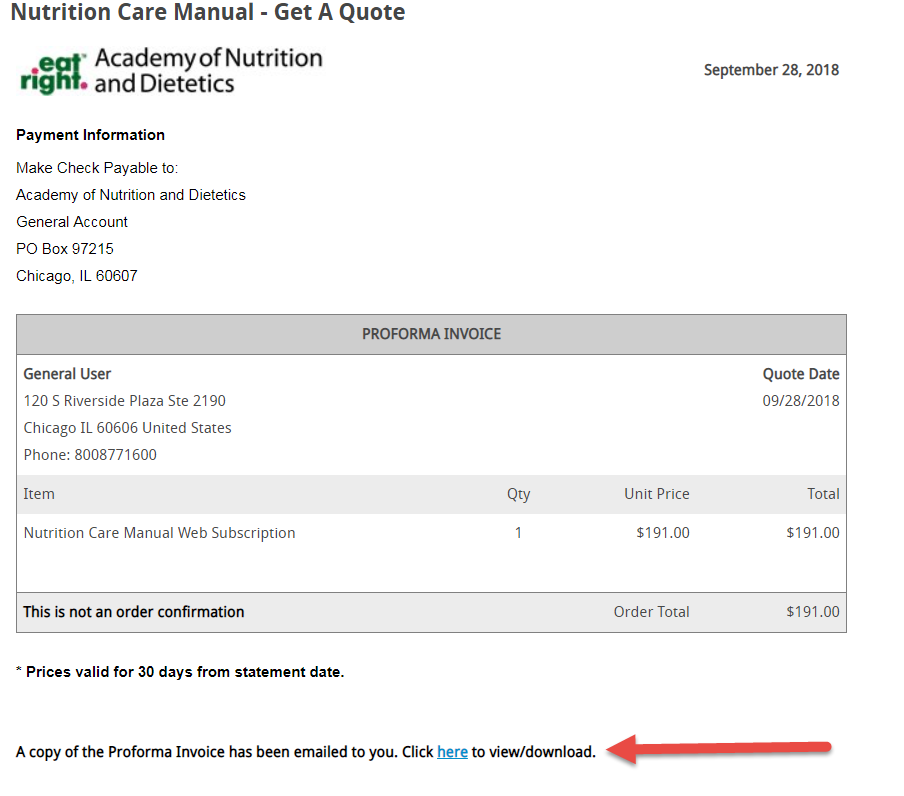The width and height of the screenshot is (904, 796).
Task: Click the 'Quote Date' label
Action: click(x=801, y=374)
